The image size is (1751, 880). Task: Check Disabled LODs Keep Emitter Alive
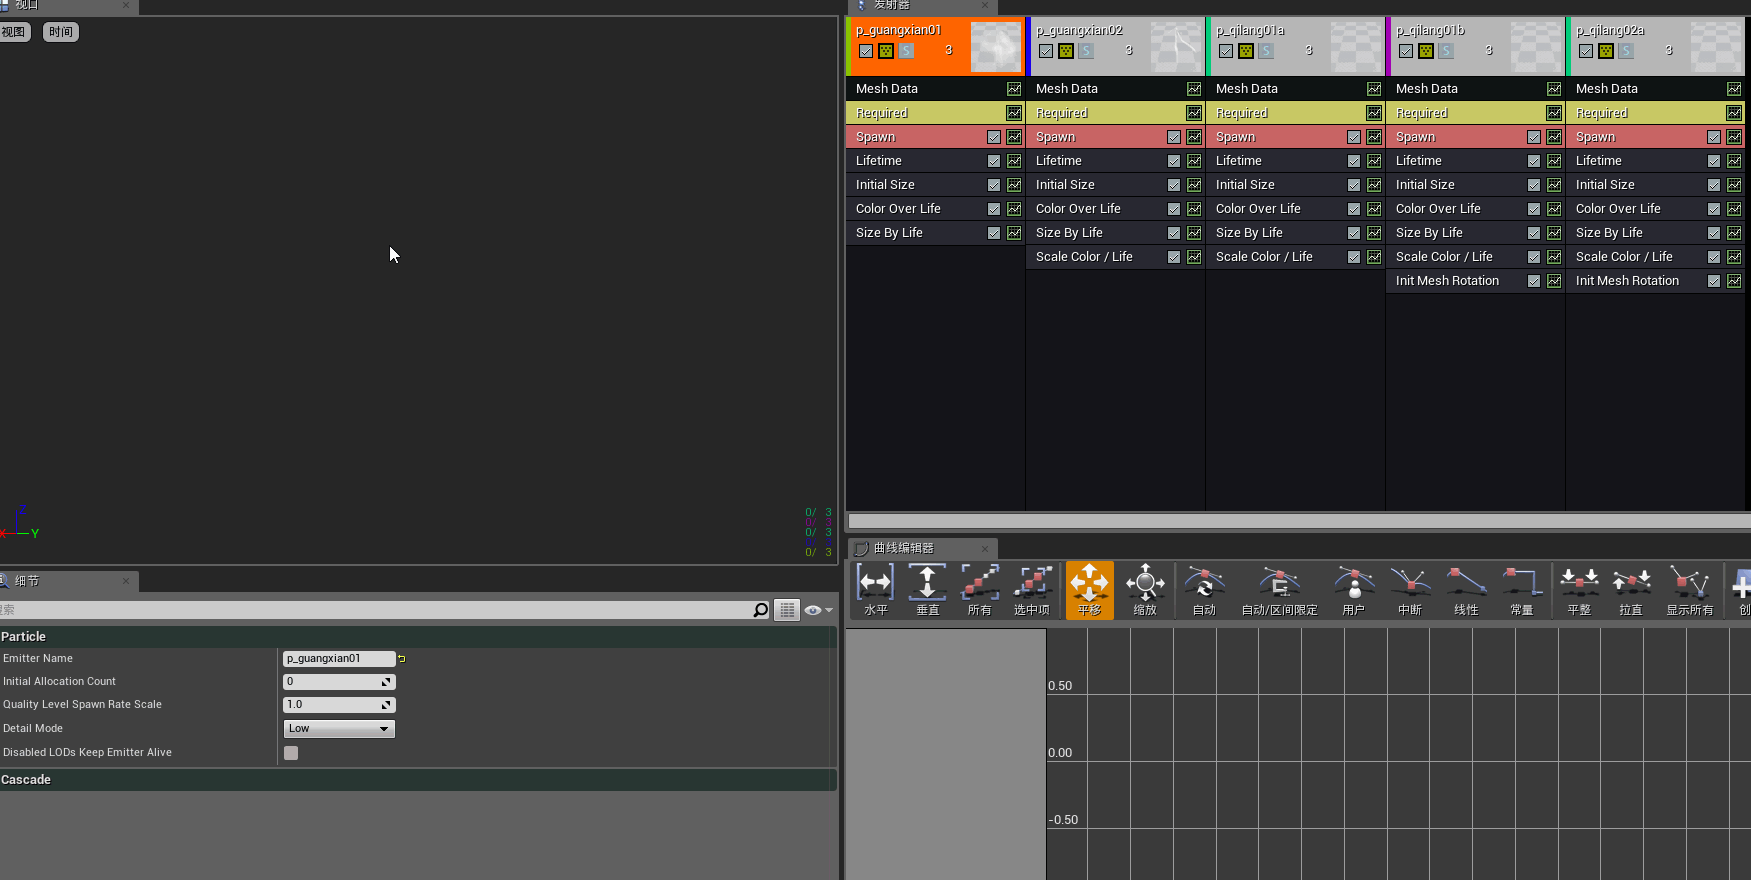tap(291, 753)
